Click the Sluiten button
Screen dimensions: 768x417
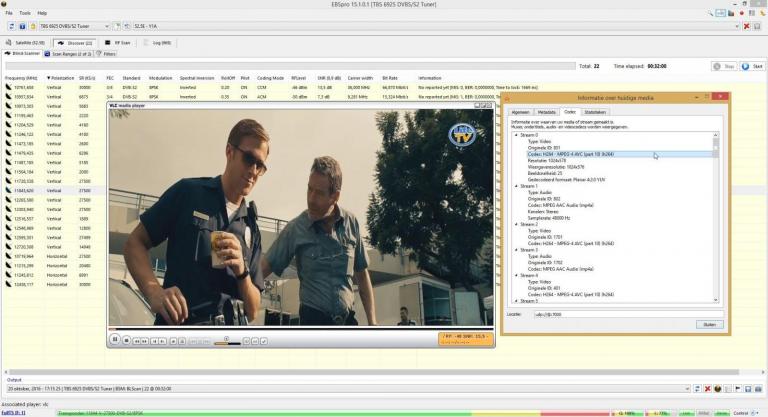tap(708, 325)
